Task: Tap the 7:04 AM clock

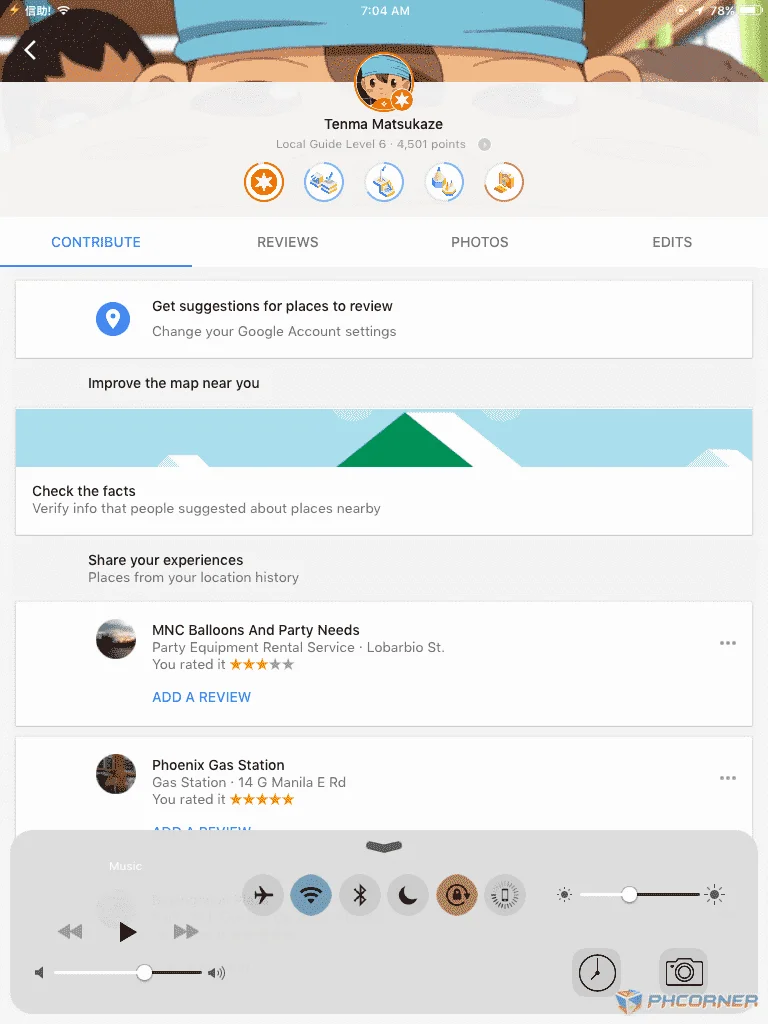Action: (x=385, y=10)
